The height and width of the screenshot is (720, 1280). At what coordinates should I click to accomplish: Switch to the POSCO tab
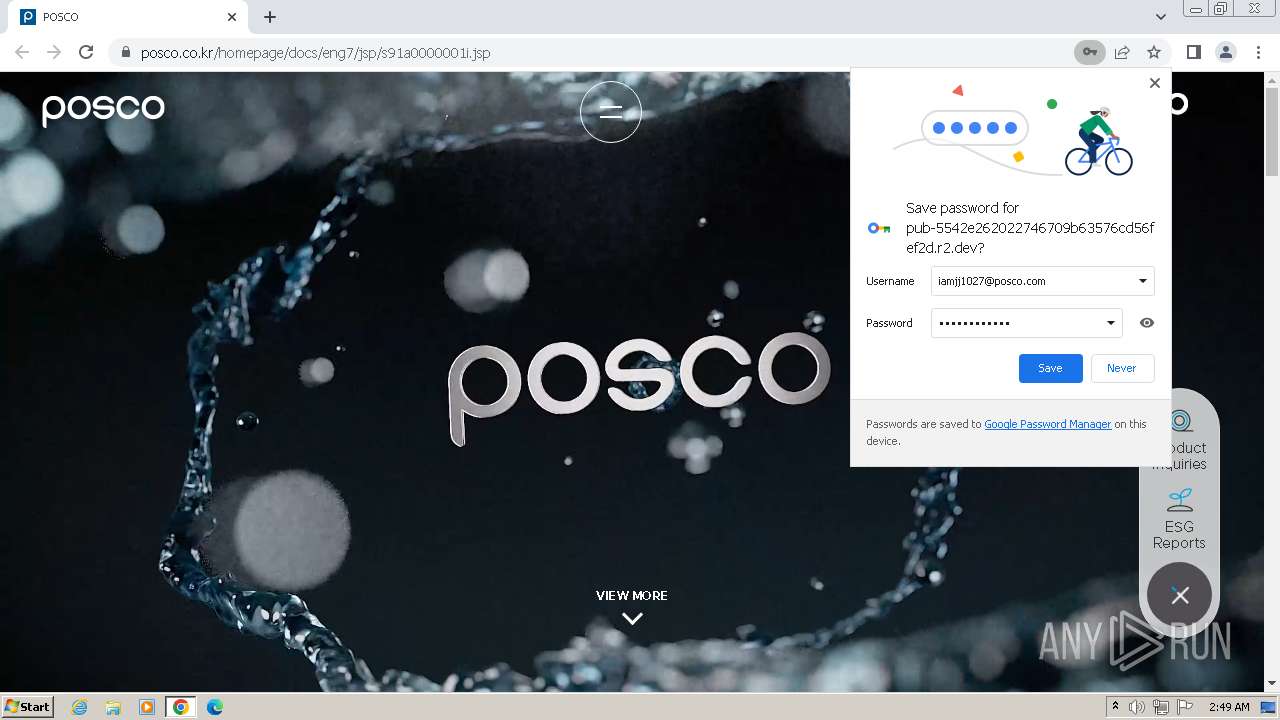(128, 17)
